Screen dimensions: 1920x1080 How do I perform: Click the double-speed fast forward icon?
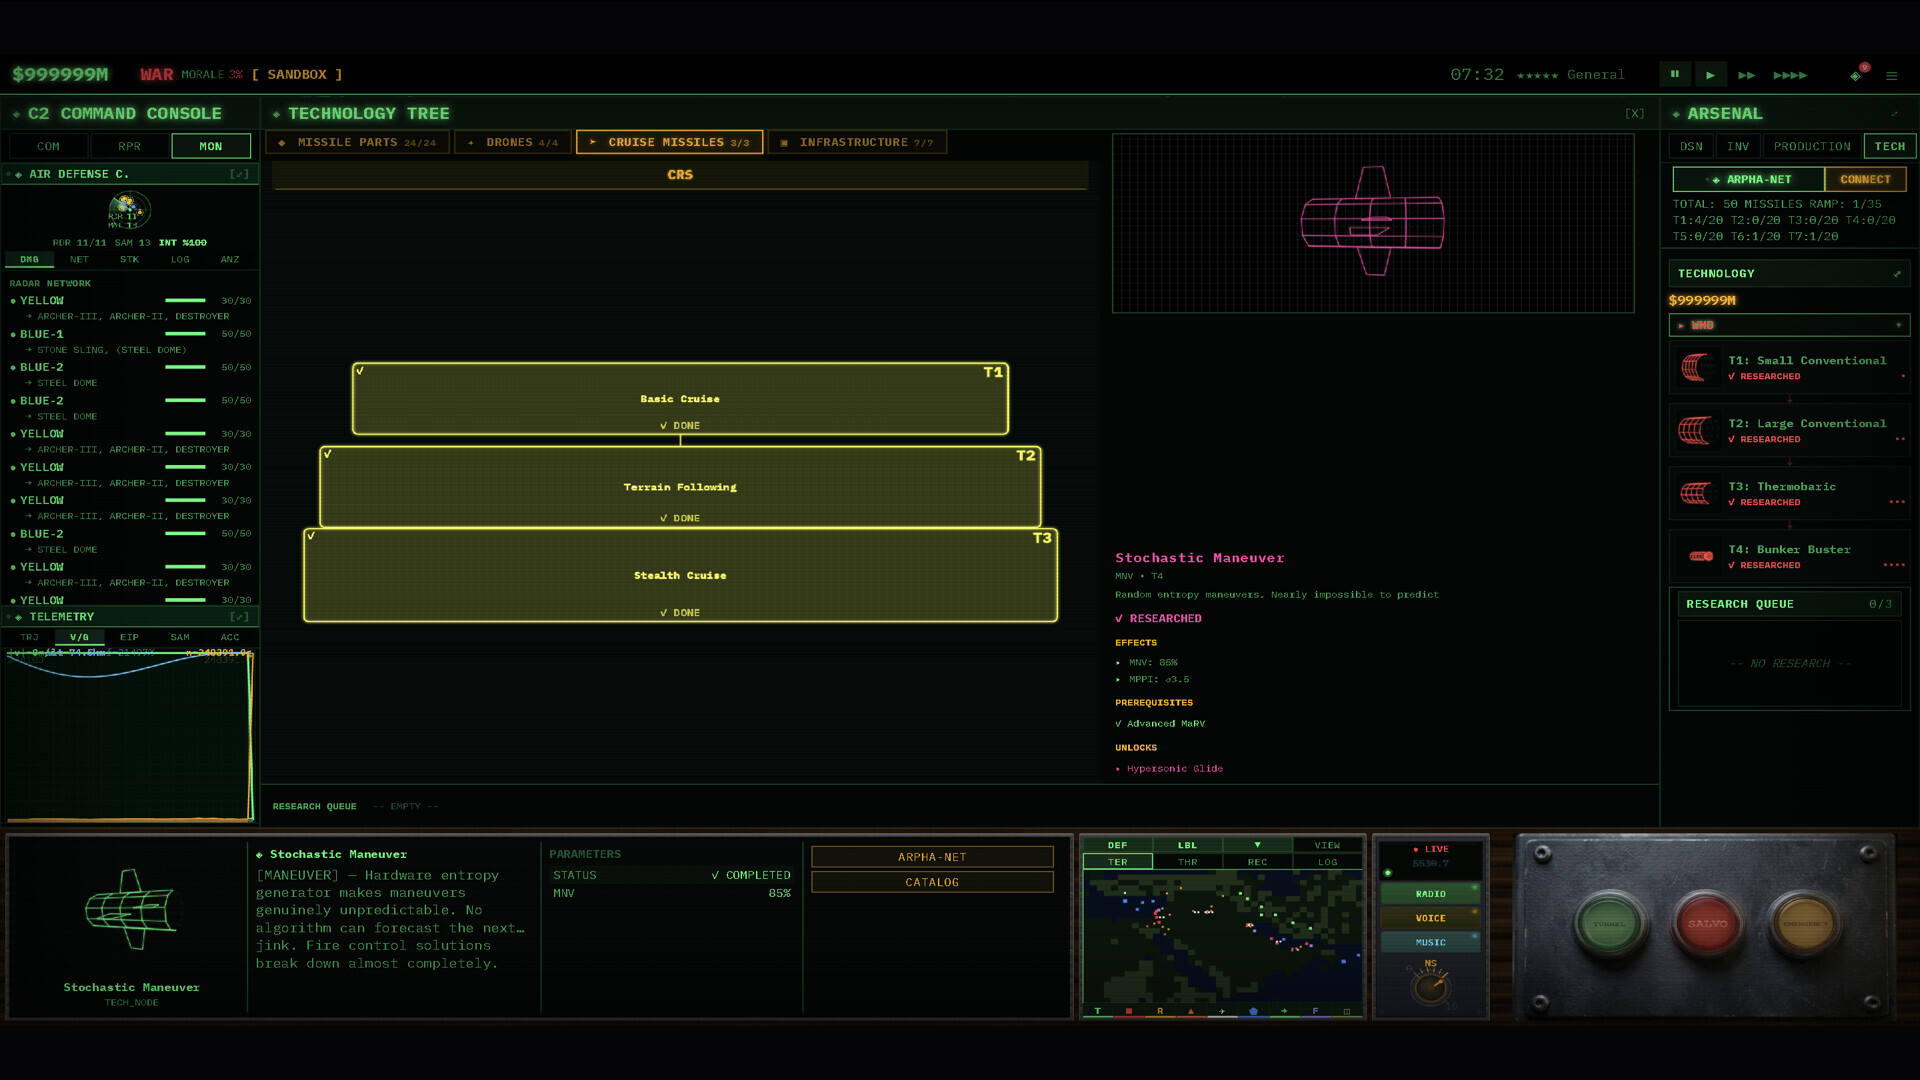point(1747,75)
